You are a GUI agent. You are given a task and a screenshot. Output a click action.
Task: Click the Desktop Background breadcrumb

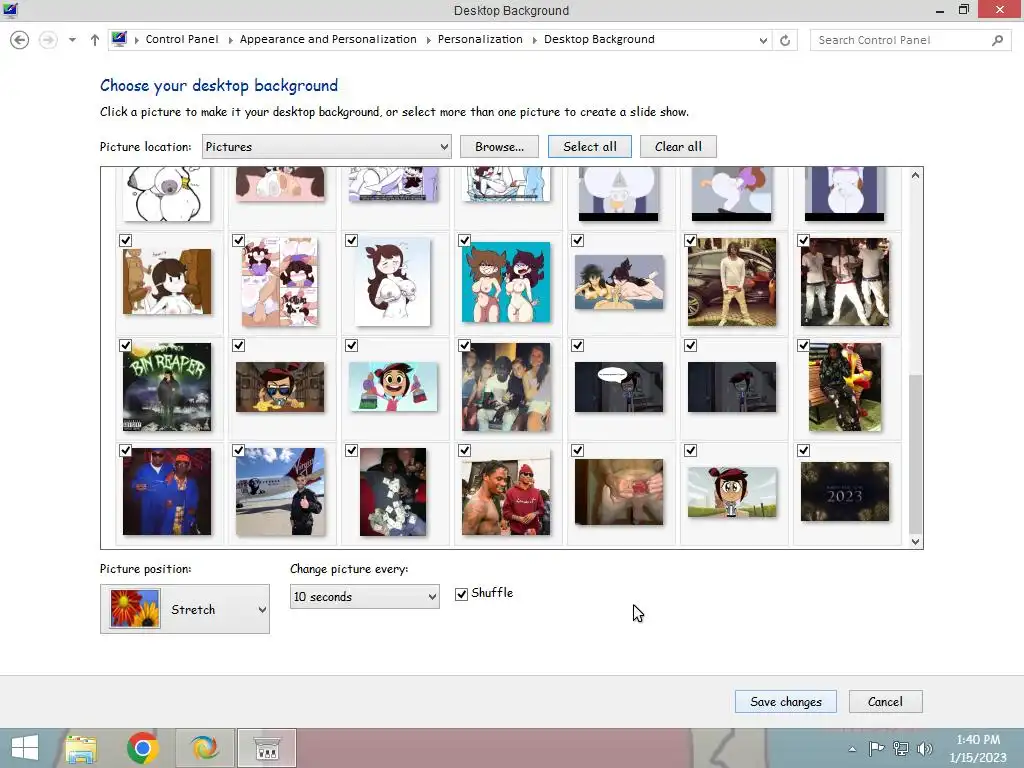[x=599, y=39]
